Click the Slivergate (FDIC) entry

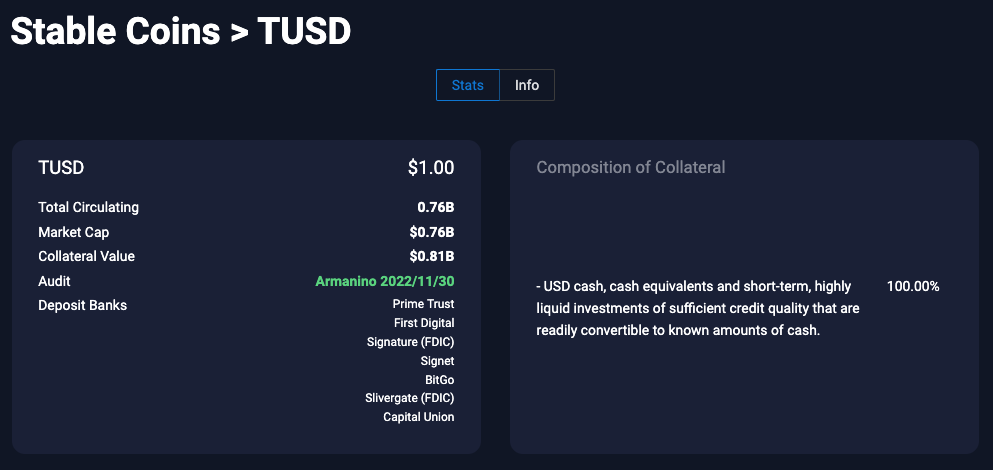click(x=409, y=398)
